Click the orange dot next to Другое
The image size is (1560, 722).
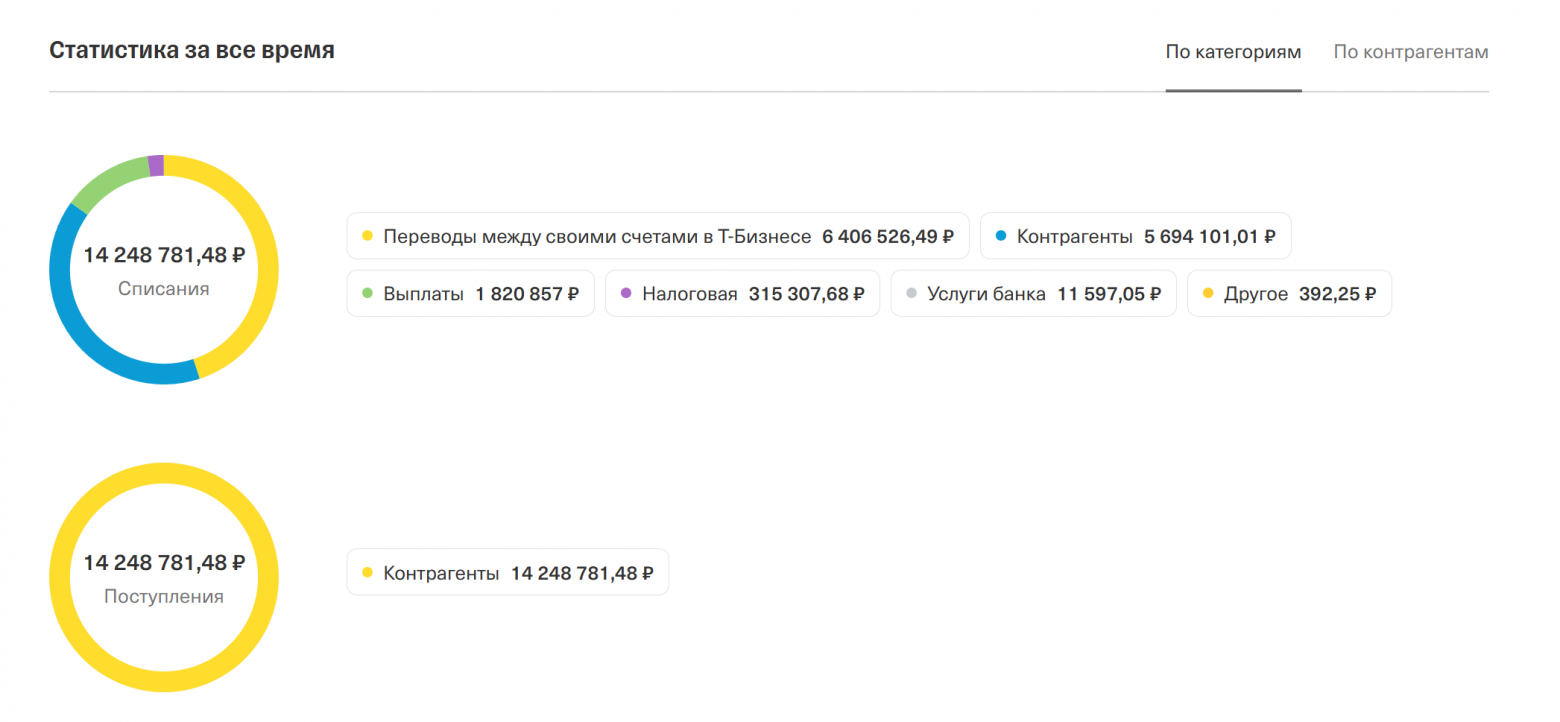pos(1208,294)
